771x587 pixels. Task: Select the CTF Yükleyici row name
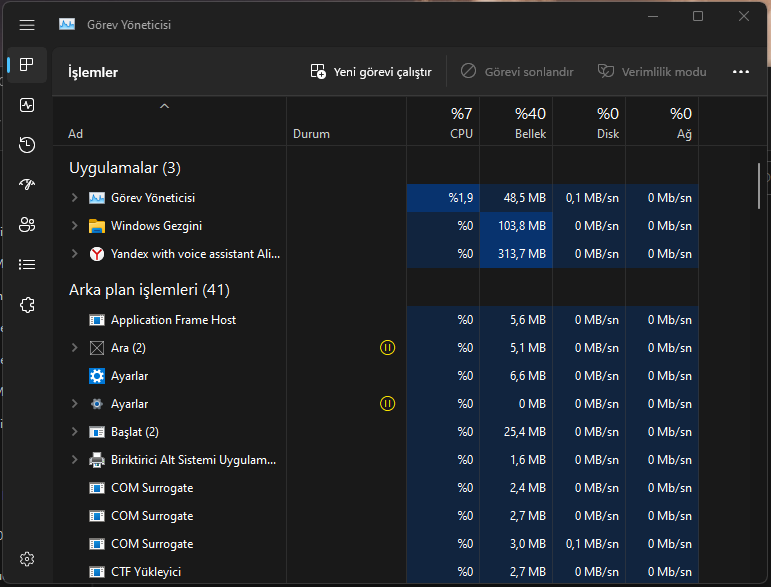[146, 572]
